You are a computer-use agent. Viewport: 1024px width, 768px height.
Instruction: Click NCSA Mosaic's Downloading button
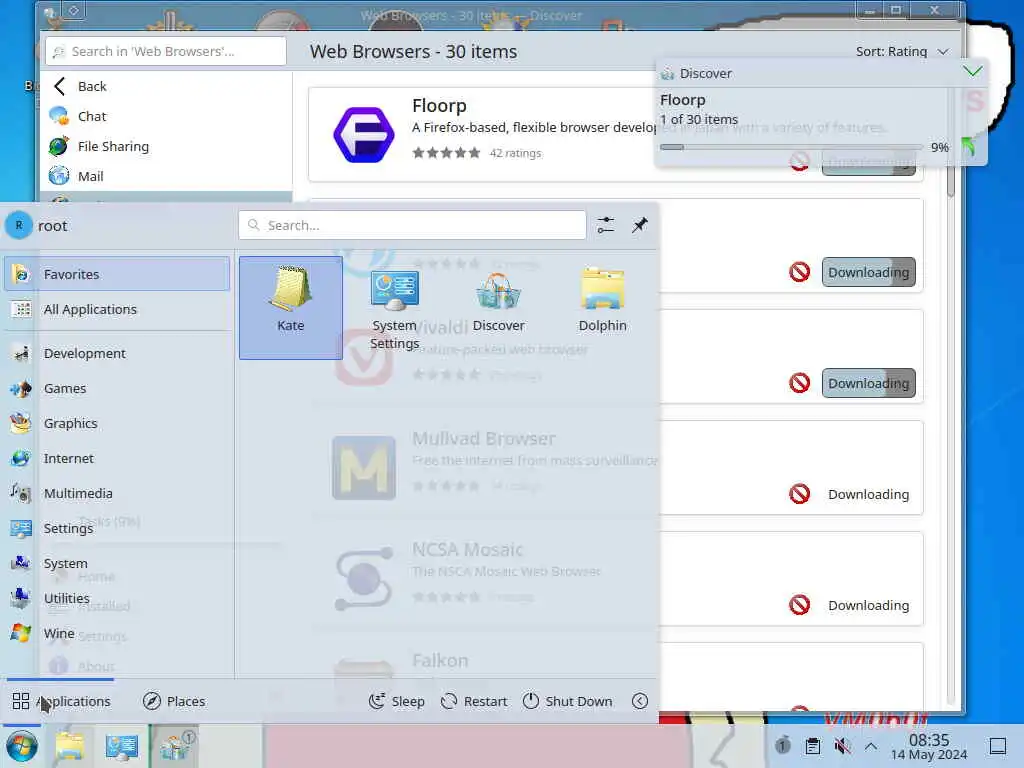click(x=869, y=605)
